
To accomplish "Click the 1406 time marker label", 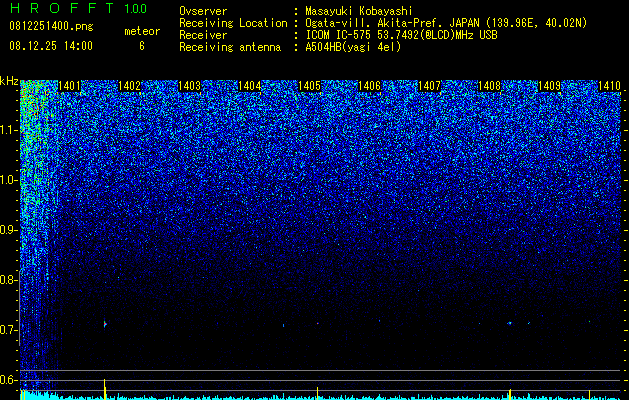I will pos(369,85).
